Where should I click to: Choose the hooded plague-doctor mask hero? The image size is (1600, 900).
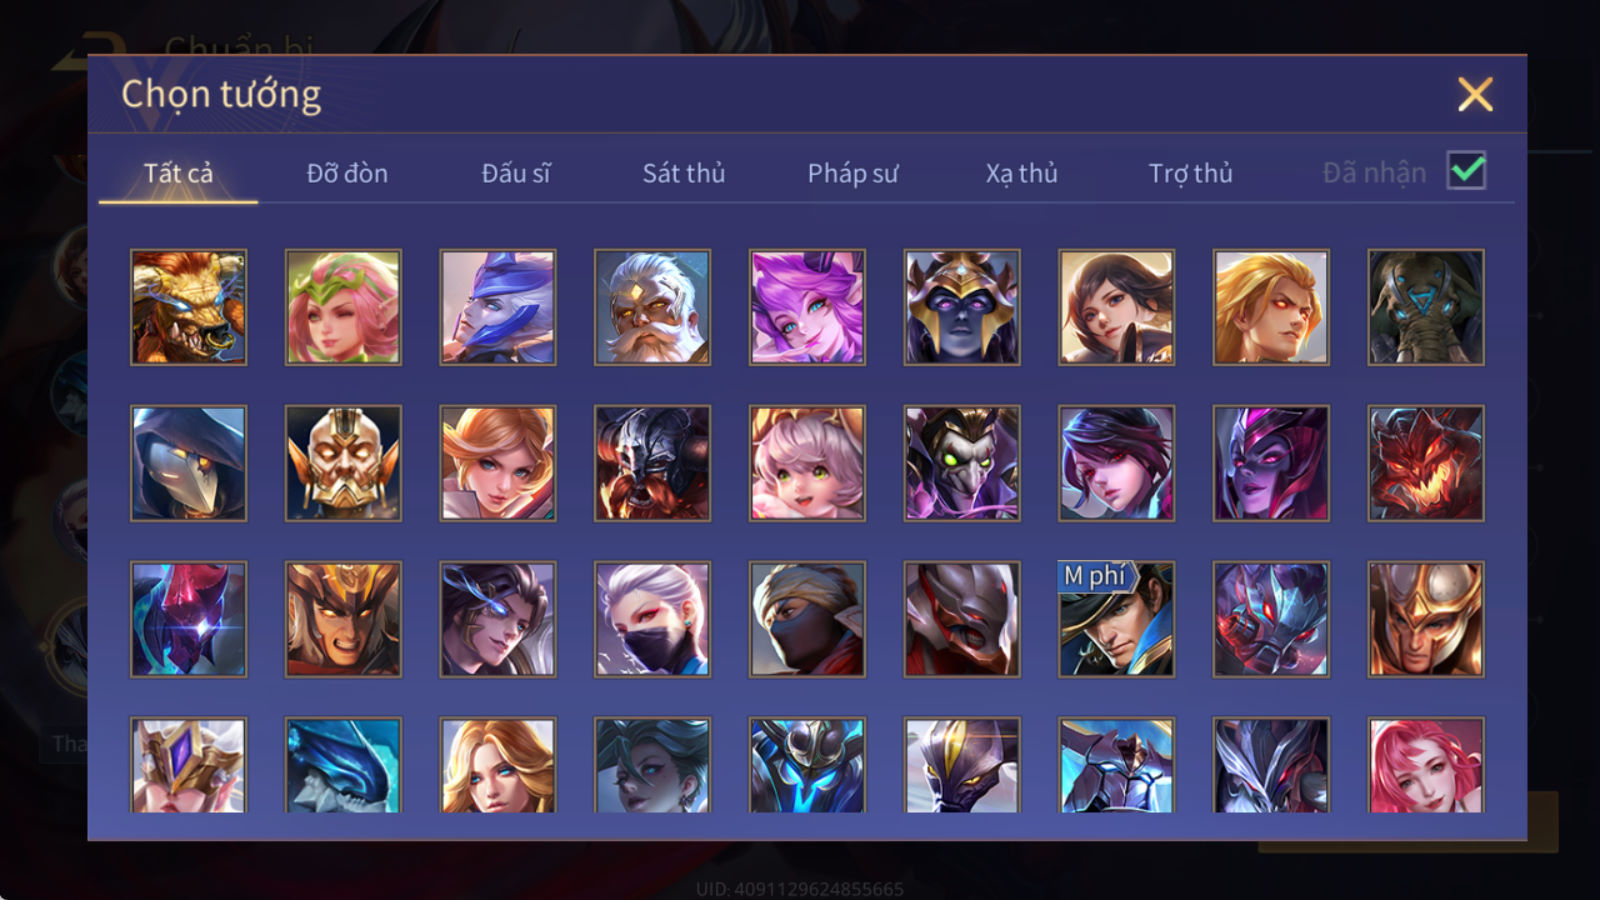188,463
